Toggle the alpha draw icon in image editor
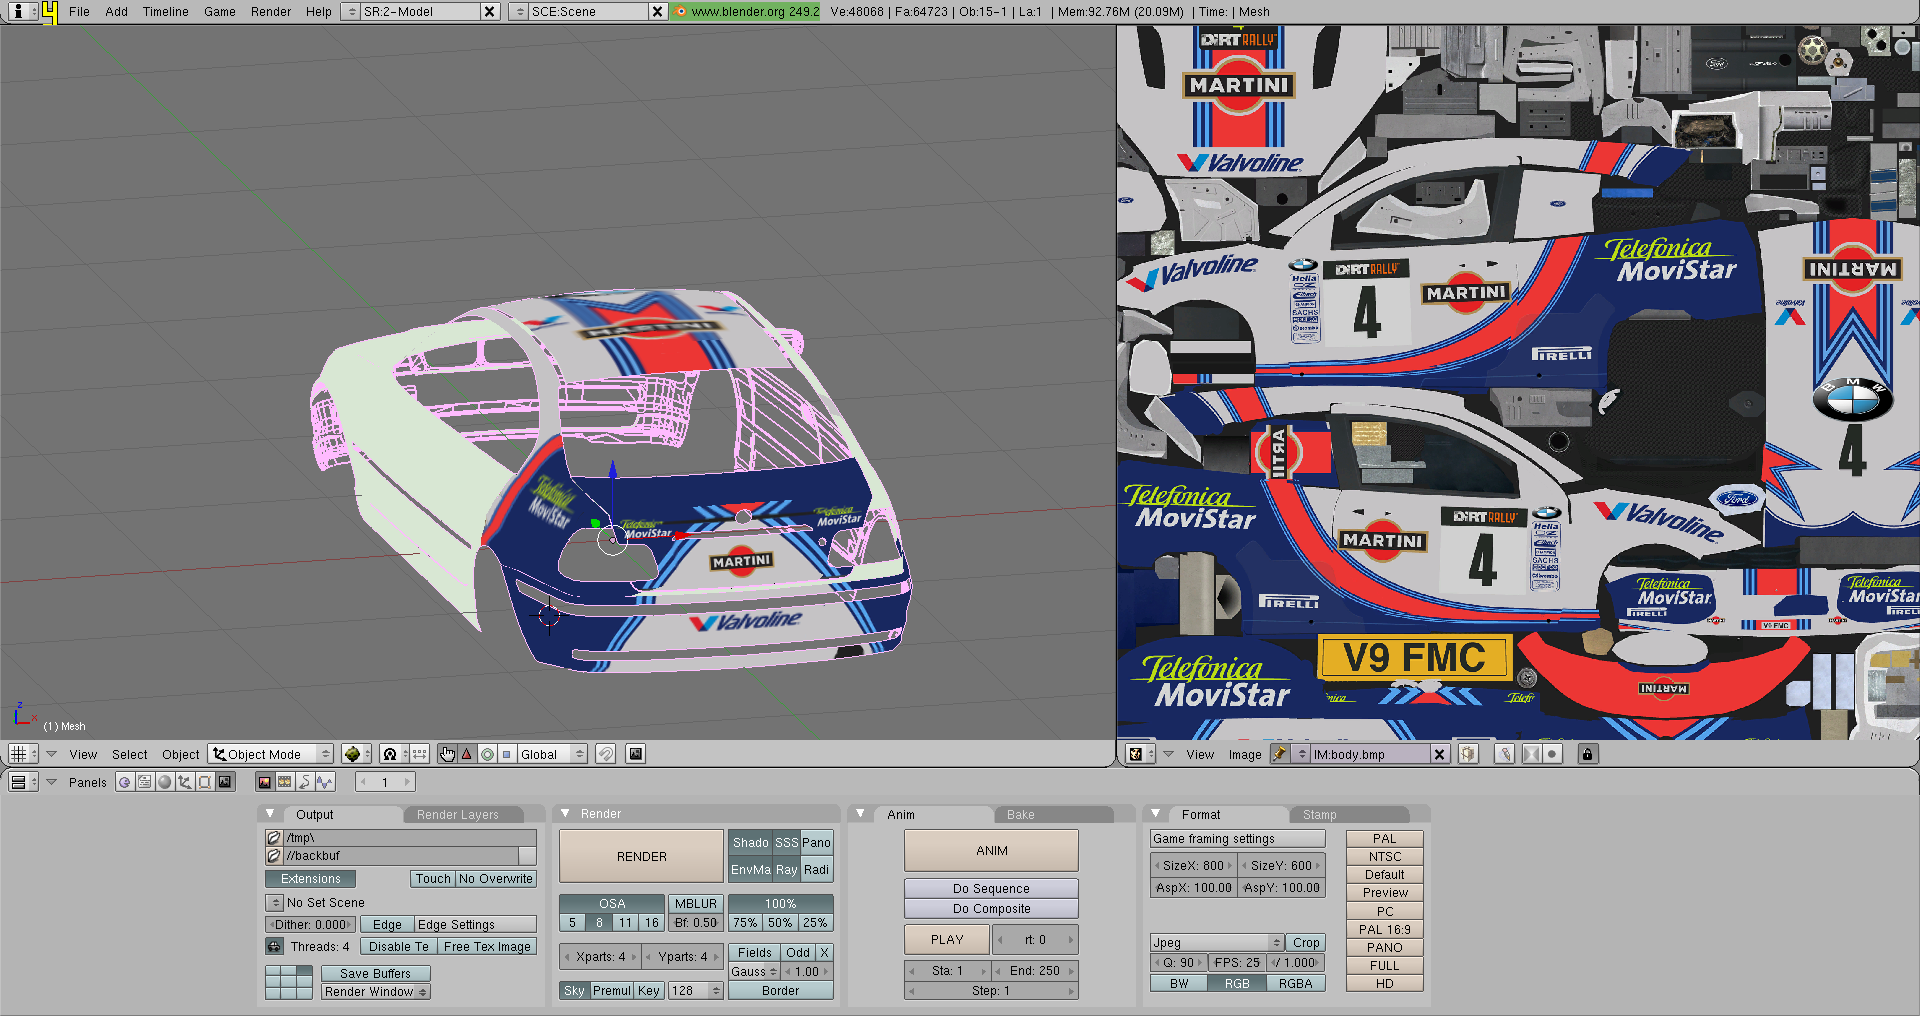 point(1531,754)
